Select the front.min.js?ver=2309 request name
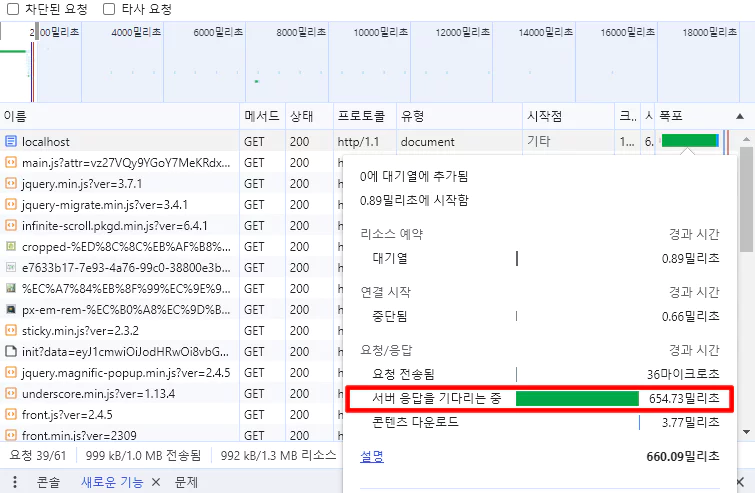This screenshot has width=755, height=493. click(79, 435)
